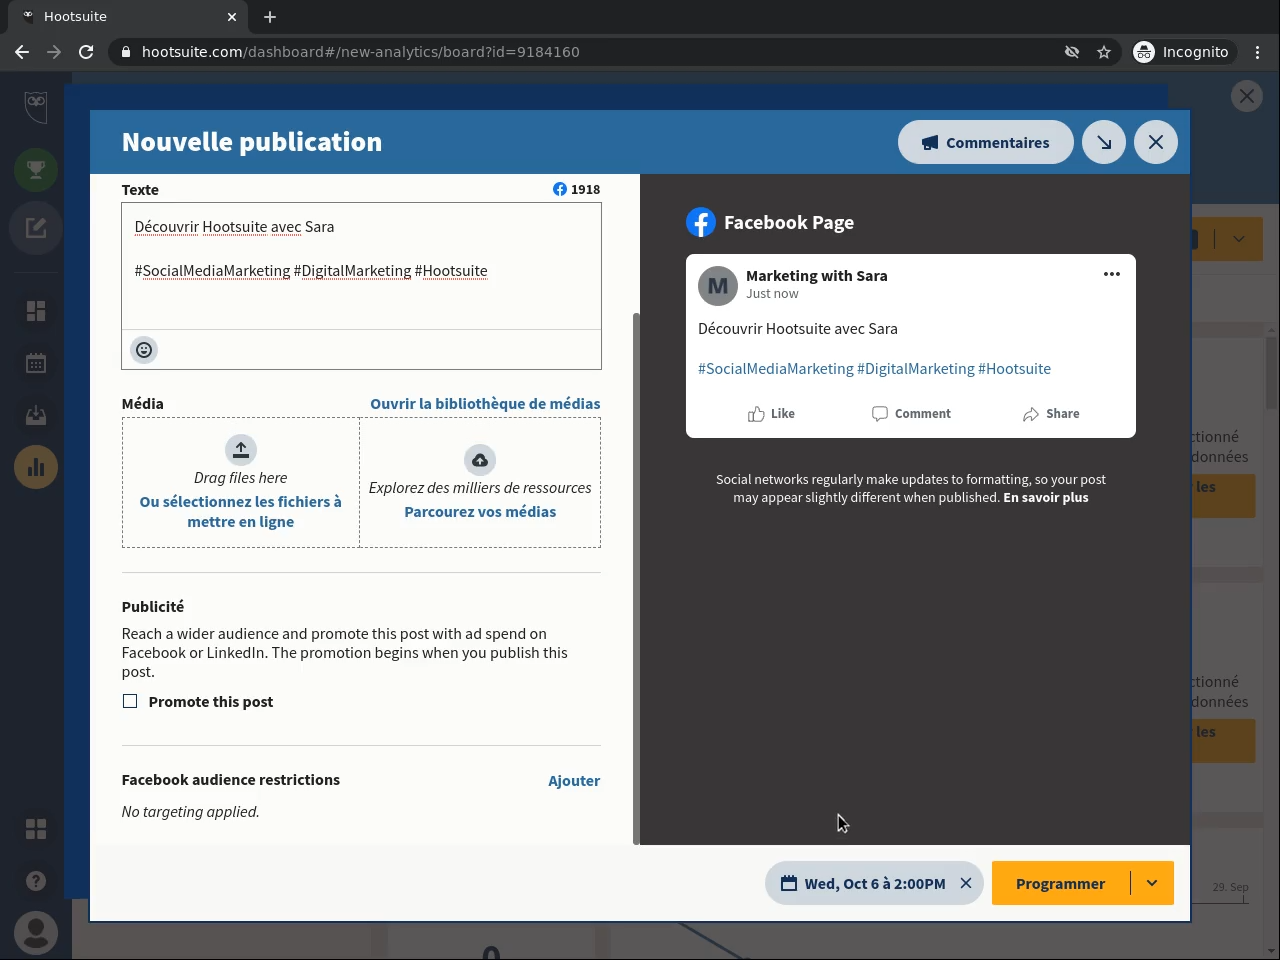Click the browser address bar
Screen dimensions: 1280x960
pos(600,52)
